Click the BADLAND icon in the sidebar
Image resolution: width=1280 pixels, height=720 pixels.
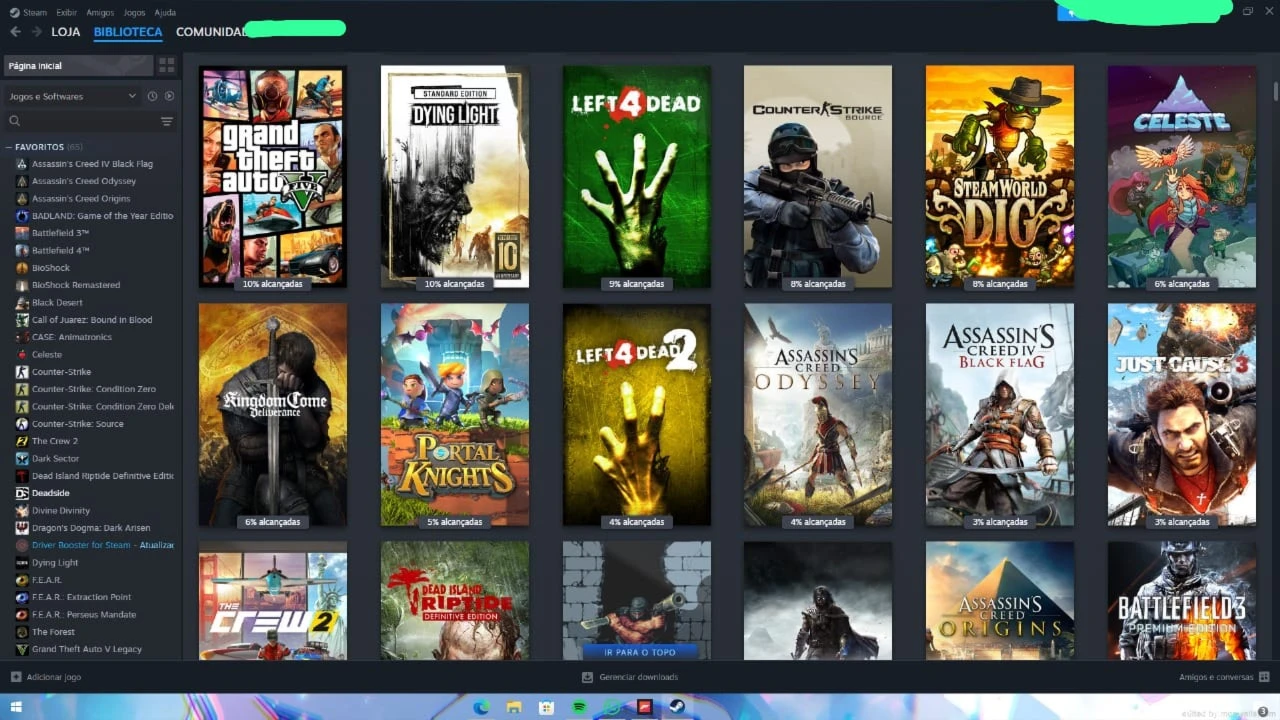[x=22, y=215]
